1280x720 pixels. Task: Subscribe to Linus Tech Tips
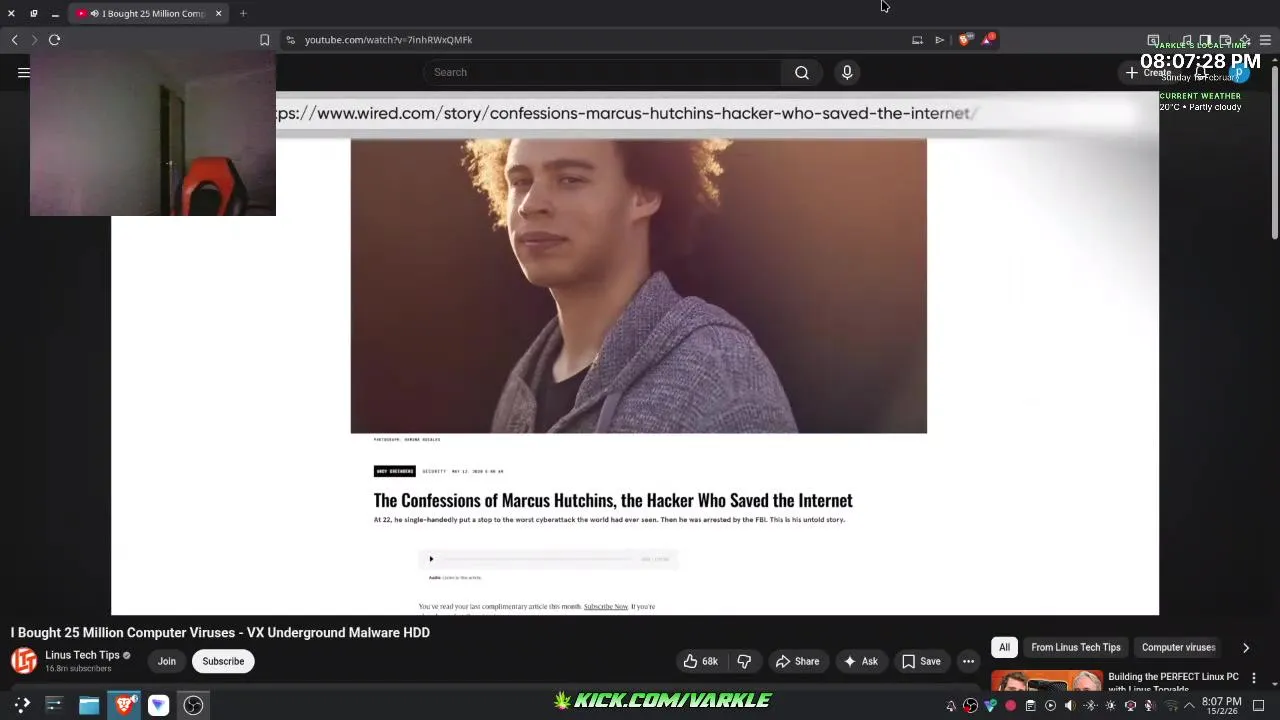223,661
